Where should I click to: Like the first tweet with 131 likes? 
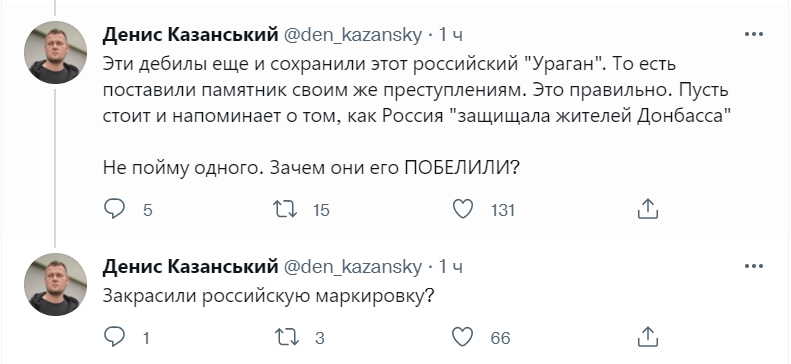(x=463, y=209)
